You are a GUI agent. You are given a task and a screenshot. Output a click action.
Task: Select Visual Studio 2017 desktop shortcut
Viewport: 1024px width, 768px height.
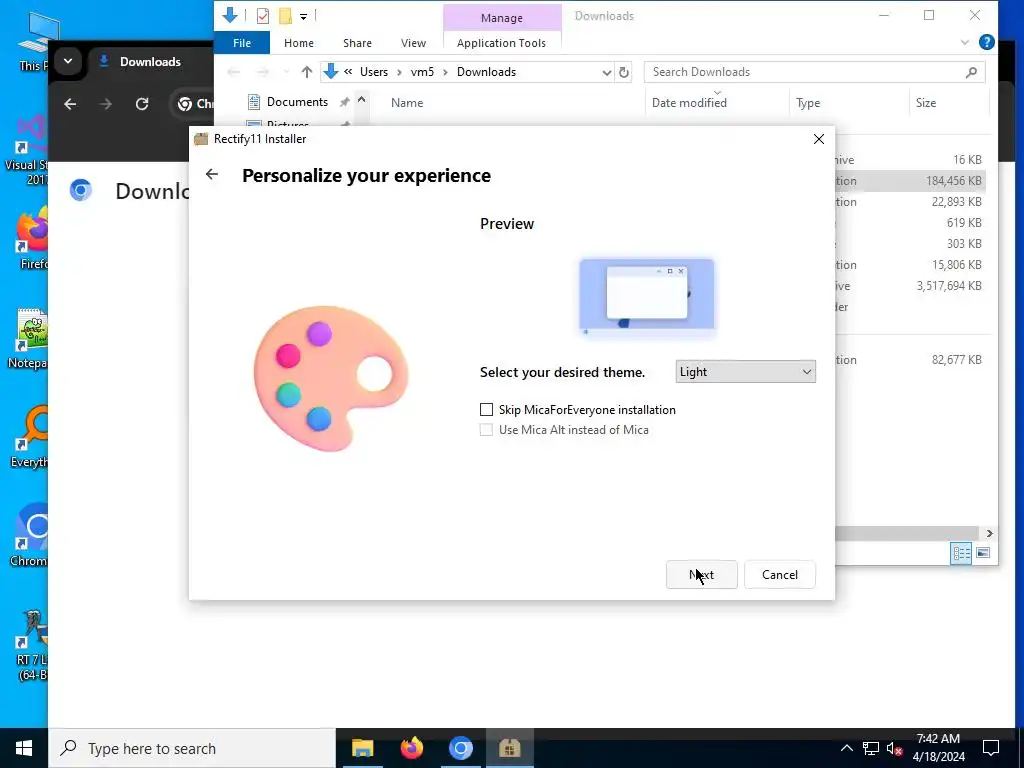click(26, 150)
